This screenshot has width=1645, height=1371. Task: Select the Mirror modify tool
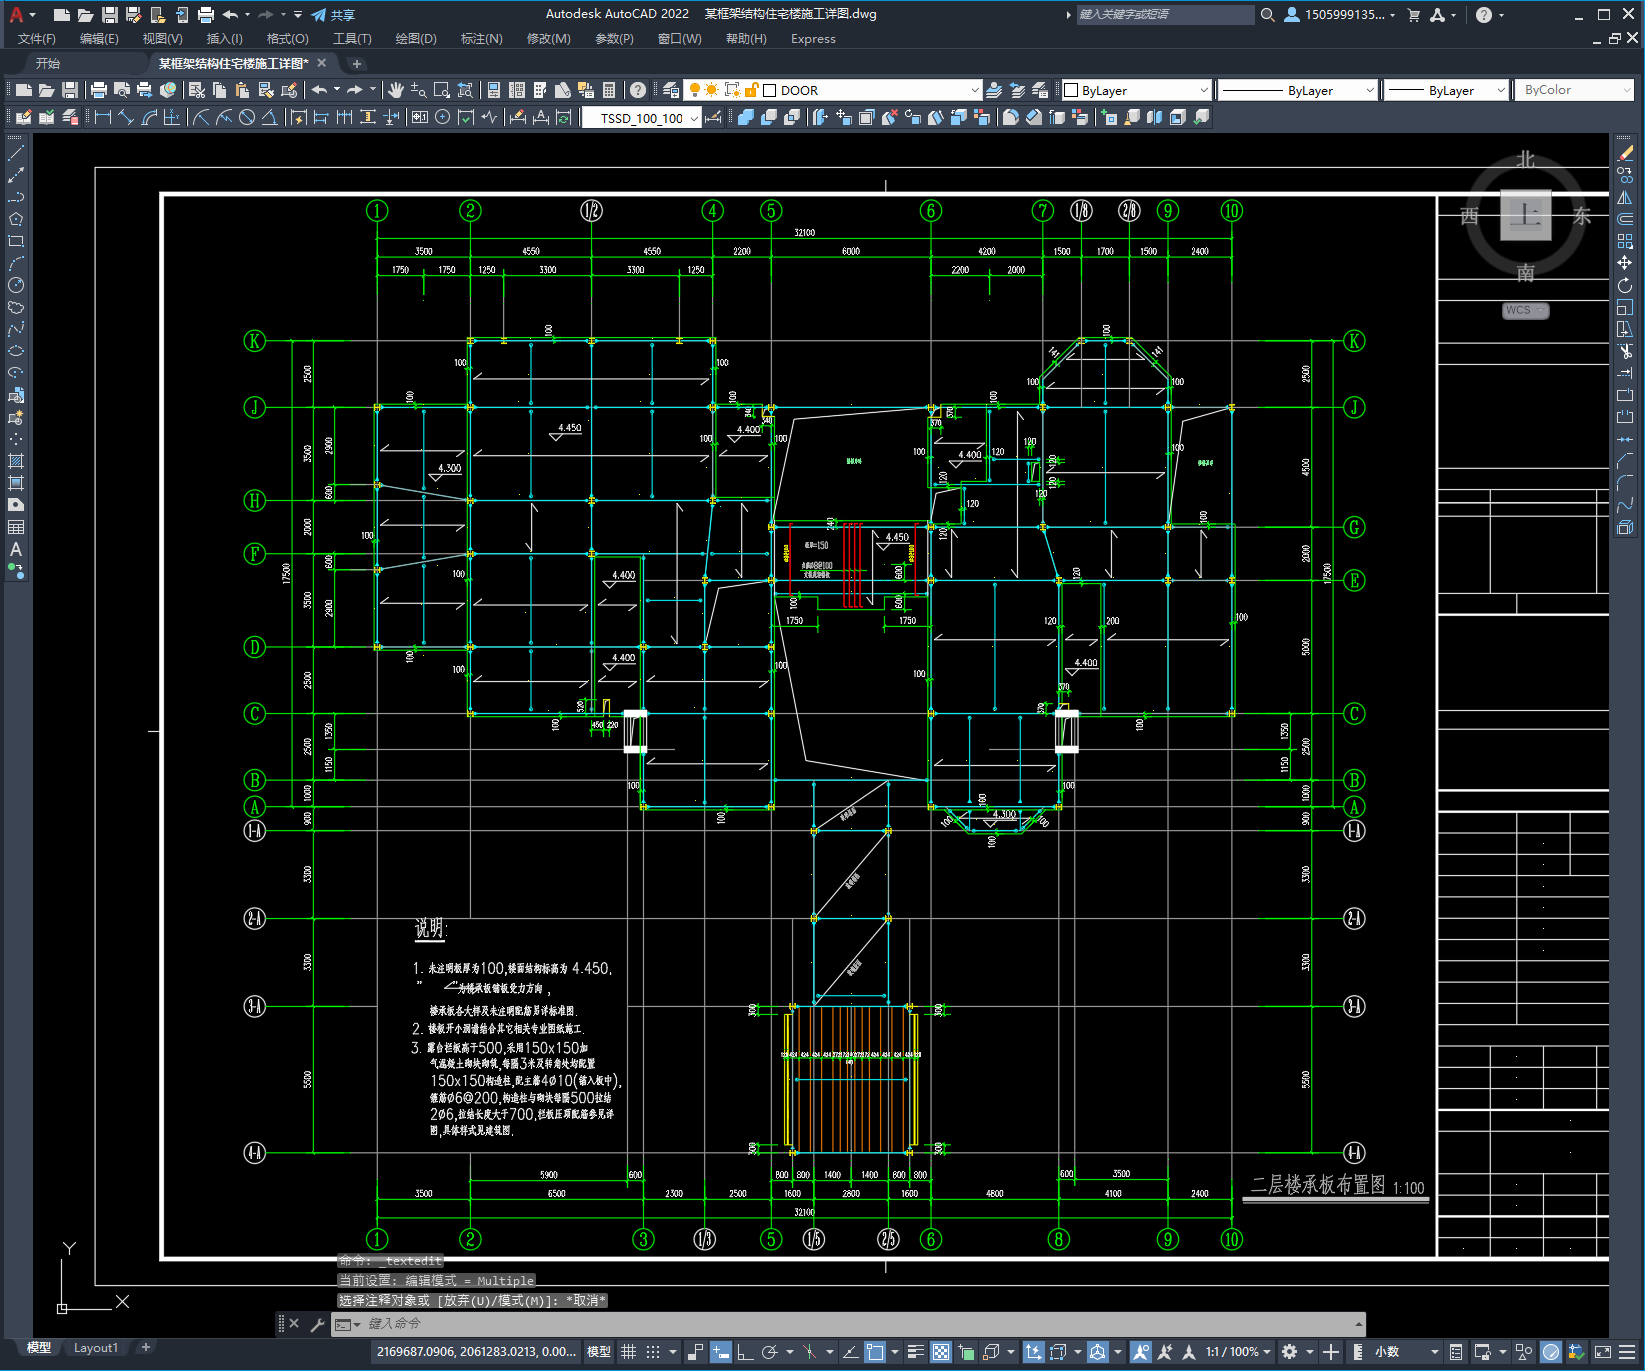[x=1625, y=197]
